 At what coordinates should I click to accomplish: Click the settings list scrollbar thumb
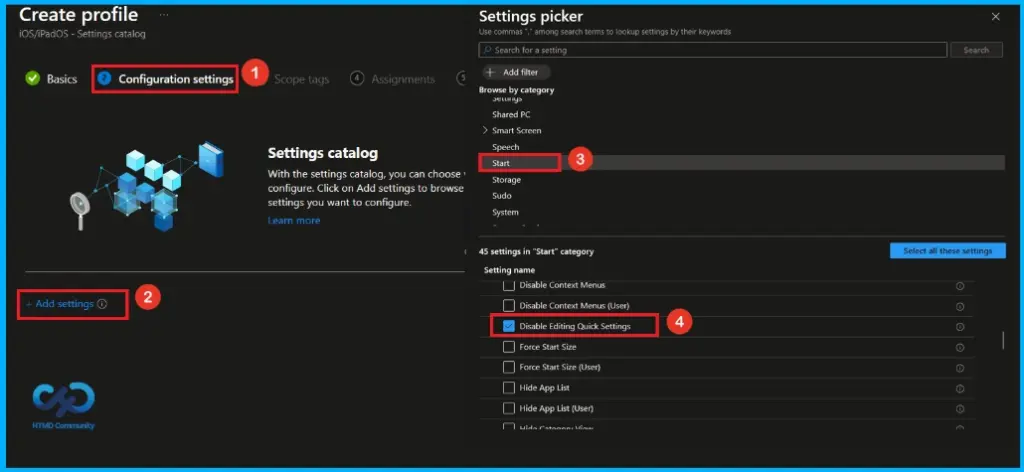pyautogui.click(x=1004, y=340)
